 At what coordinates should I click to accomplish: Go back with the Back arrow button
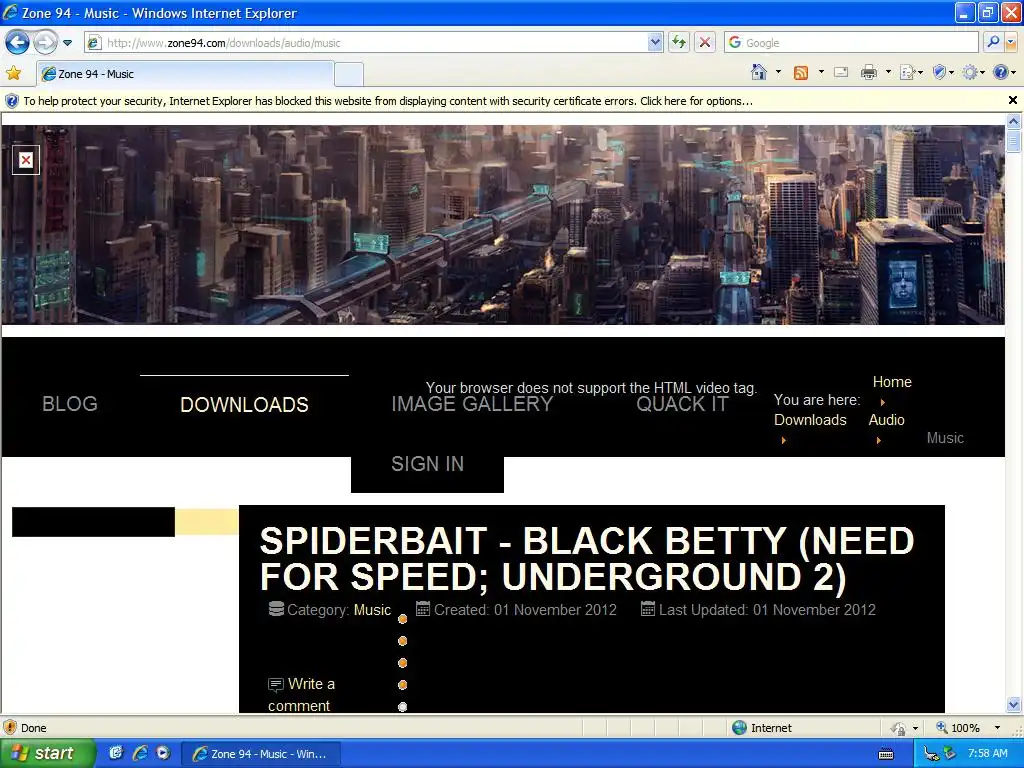[x=17, y=42]
